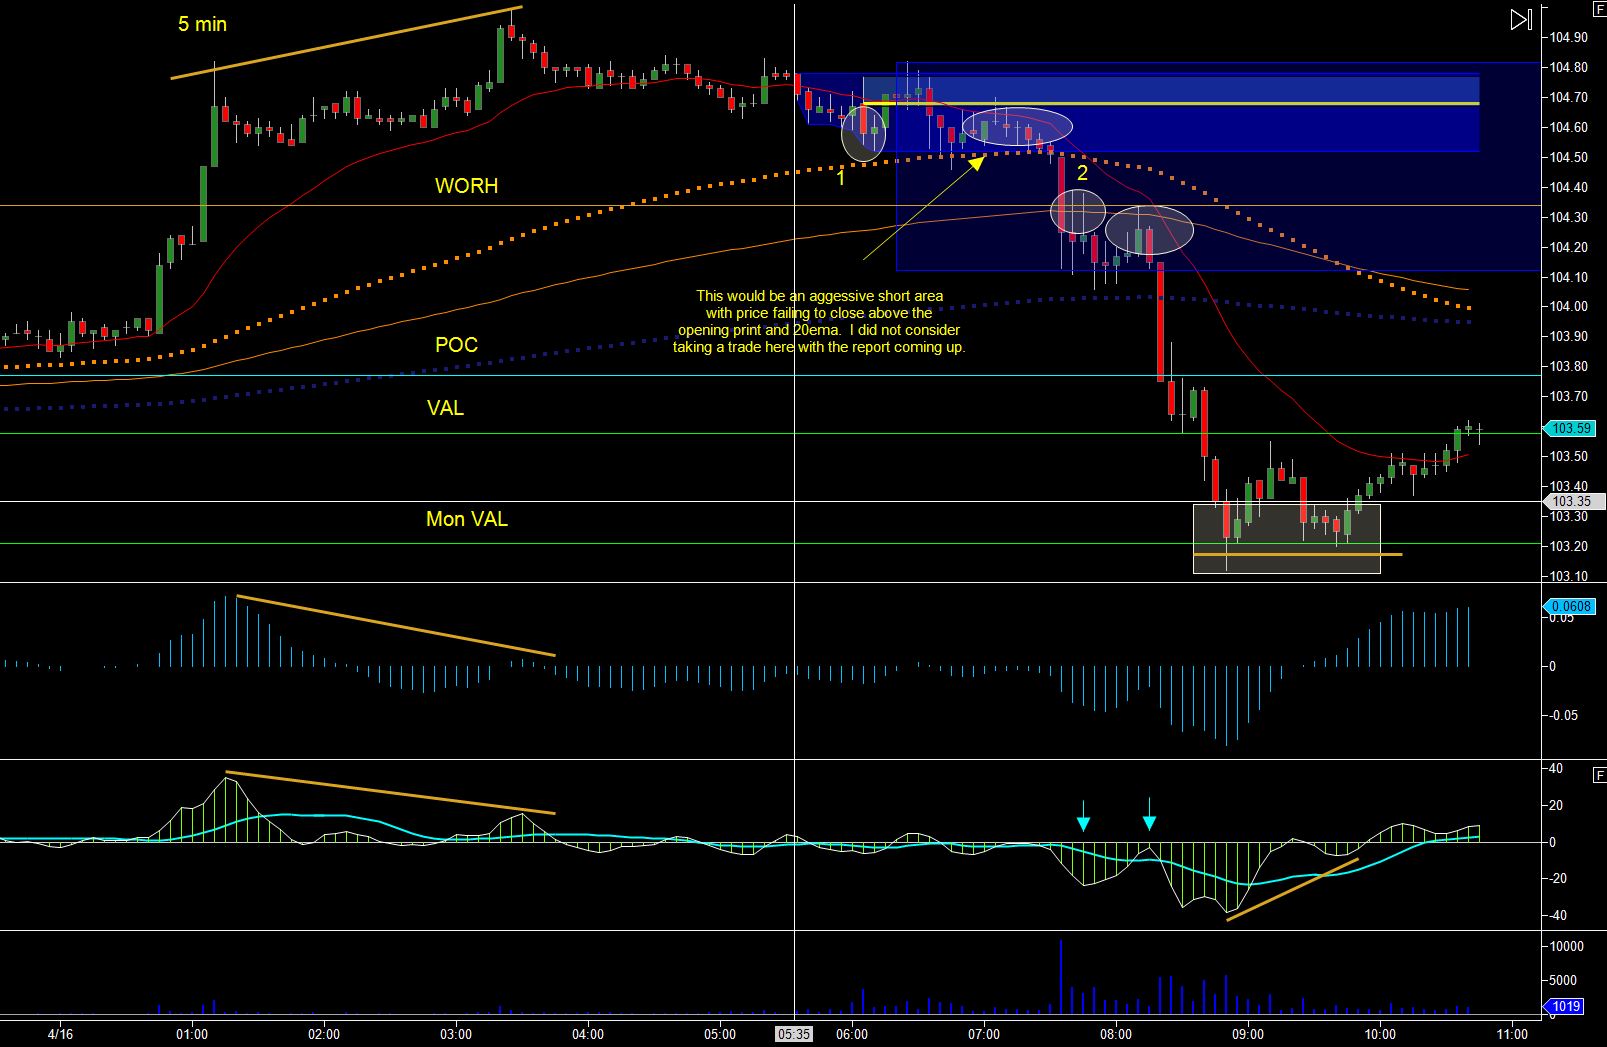Click the 09:00 time axis label
Screen dimensions: 1607x1047
[x=1248, y=1034]
